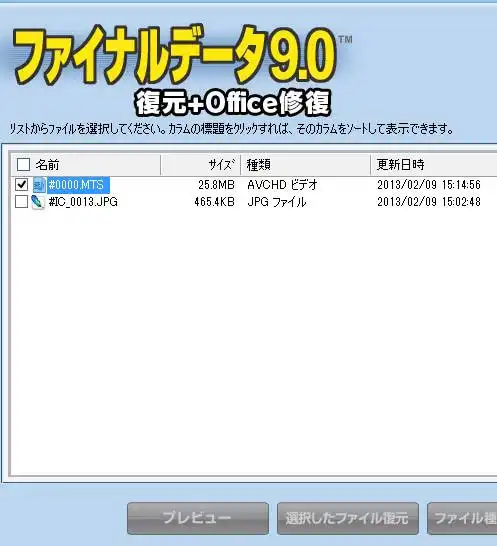Click the AVCHD ビデオ type cell
Viewport: 497px width, 546px height.
click(282, 185)
